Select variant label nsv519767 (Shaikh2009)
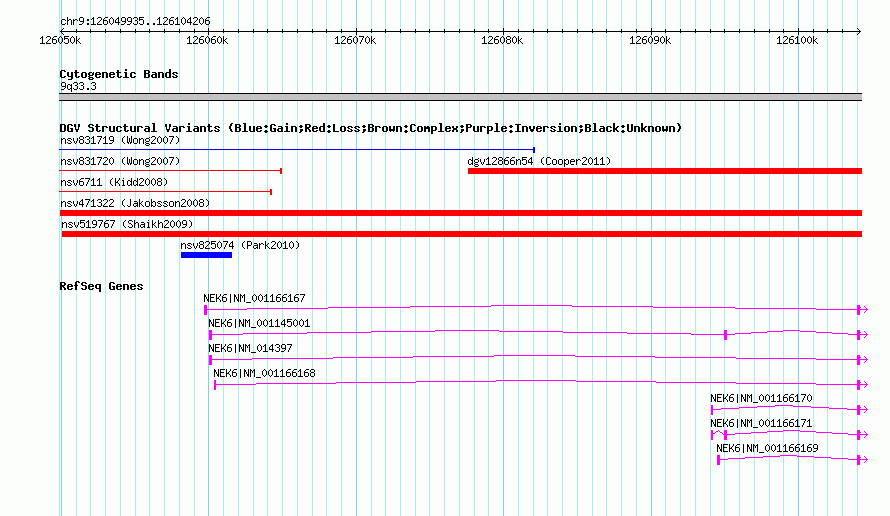The image size is (890, 516). (127, 224)
